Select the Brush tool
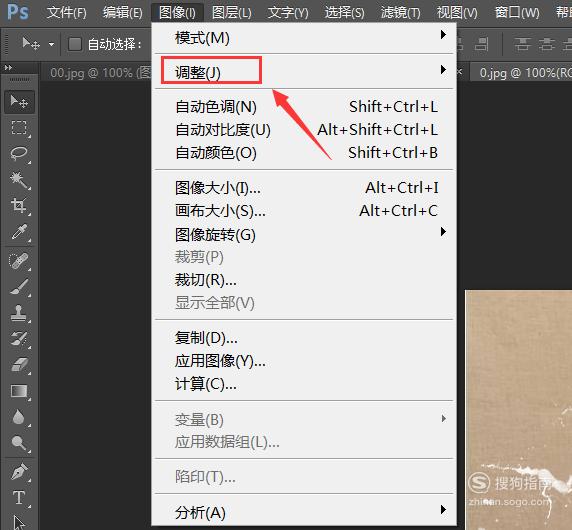 19,287
